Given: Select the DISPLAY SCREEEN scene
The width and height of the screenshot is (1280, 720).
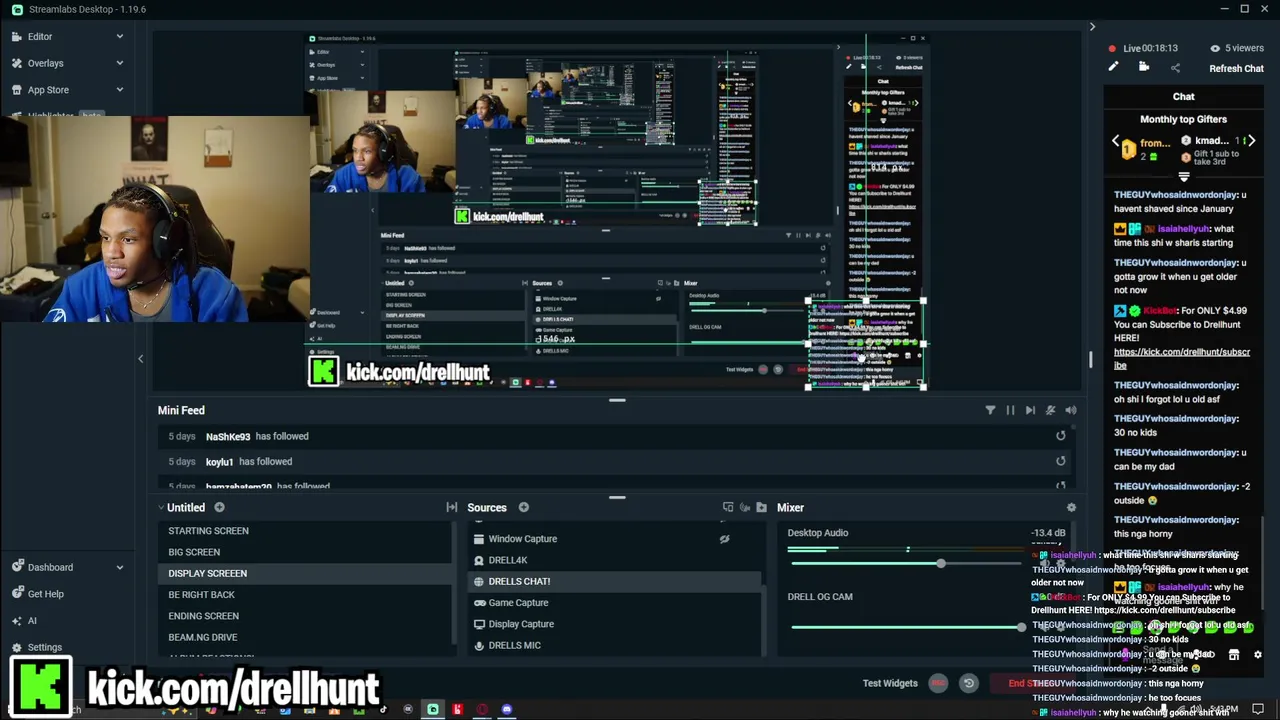Looking at the screenshot, I should point(305,574).
